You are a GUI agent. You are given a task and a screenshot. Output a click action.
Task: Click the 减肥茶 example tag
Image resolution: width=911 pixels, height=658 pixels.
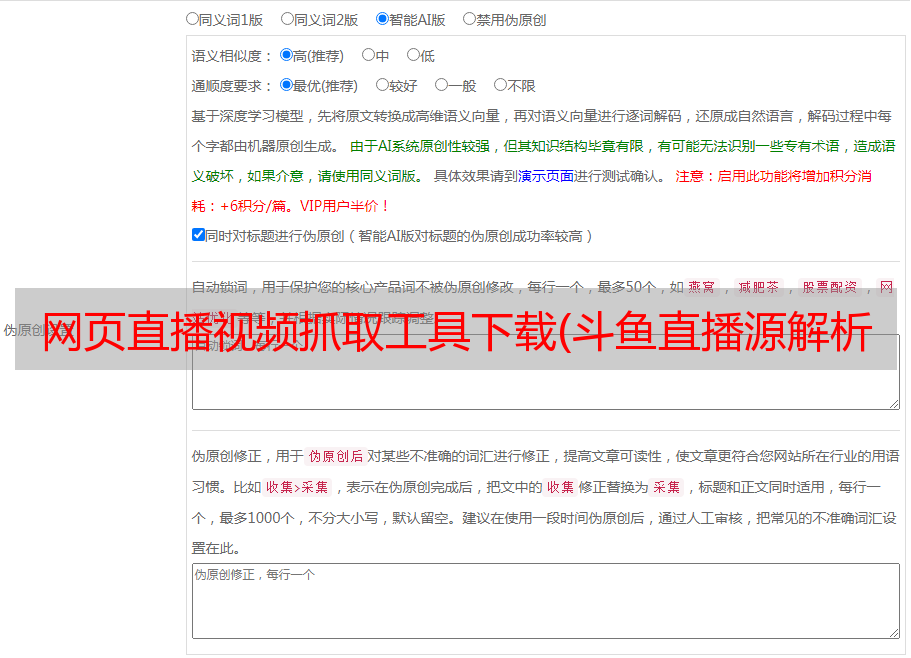(758, 287)
